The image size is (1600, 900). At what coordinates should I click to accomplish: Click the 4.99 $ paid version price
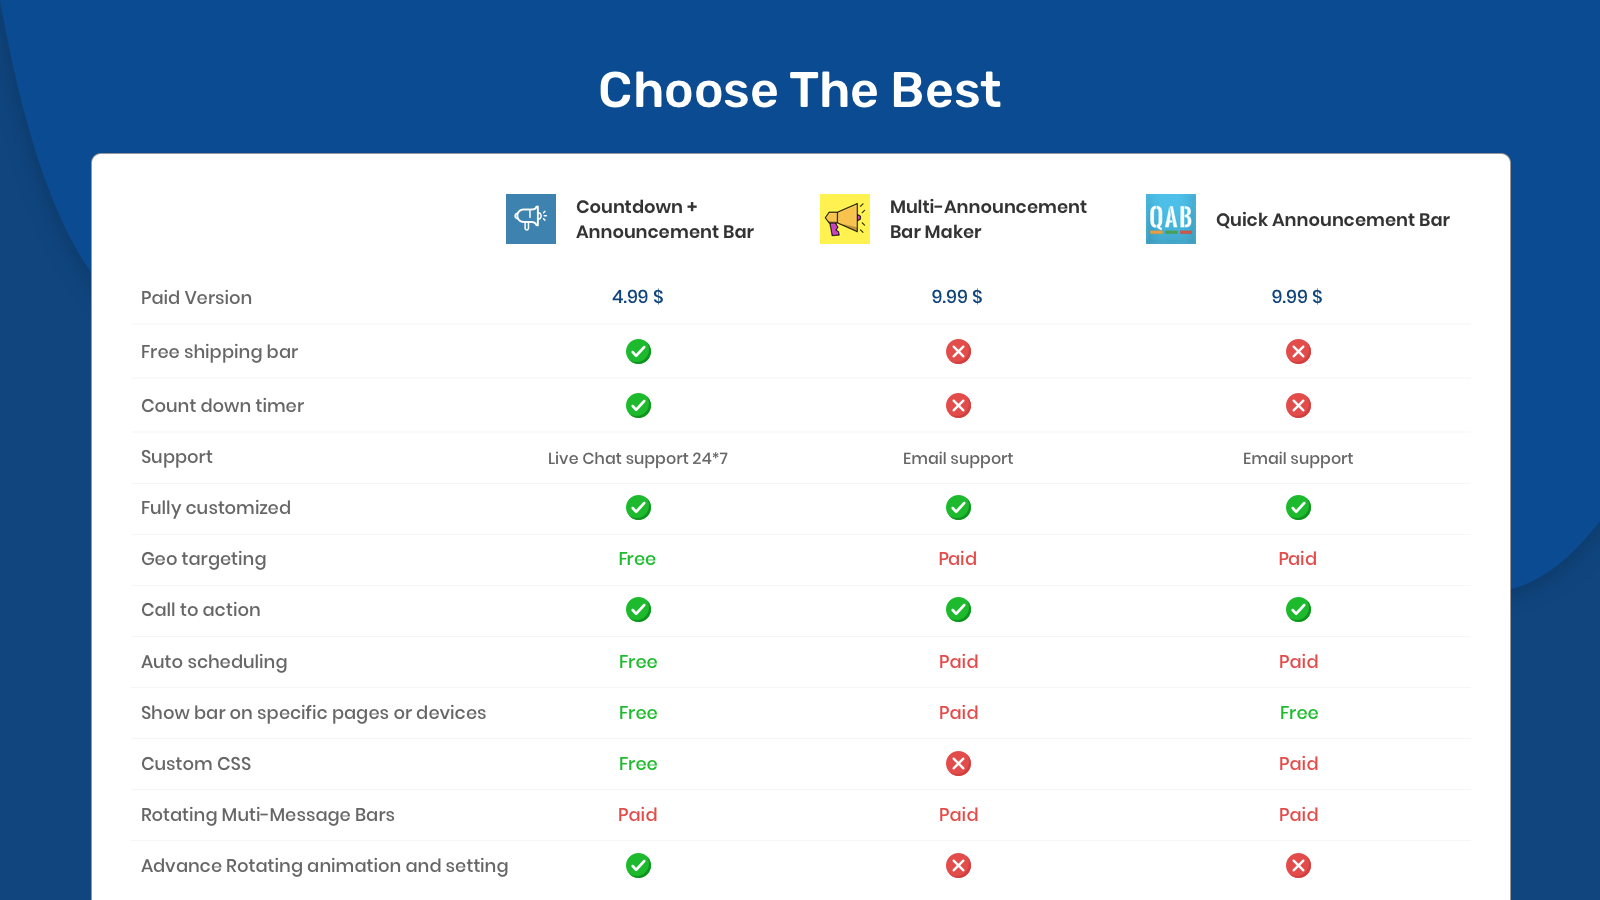pos(638,297)
